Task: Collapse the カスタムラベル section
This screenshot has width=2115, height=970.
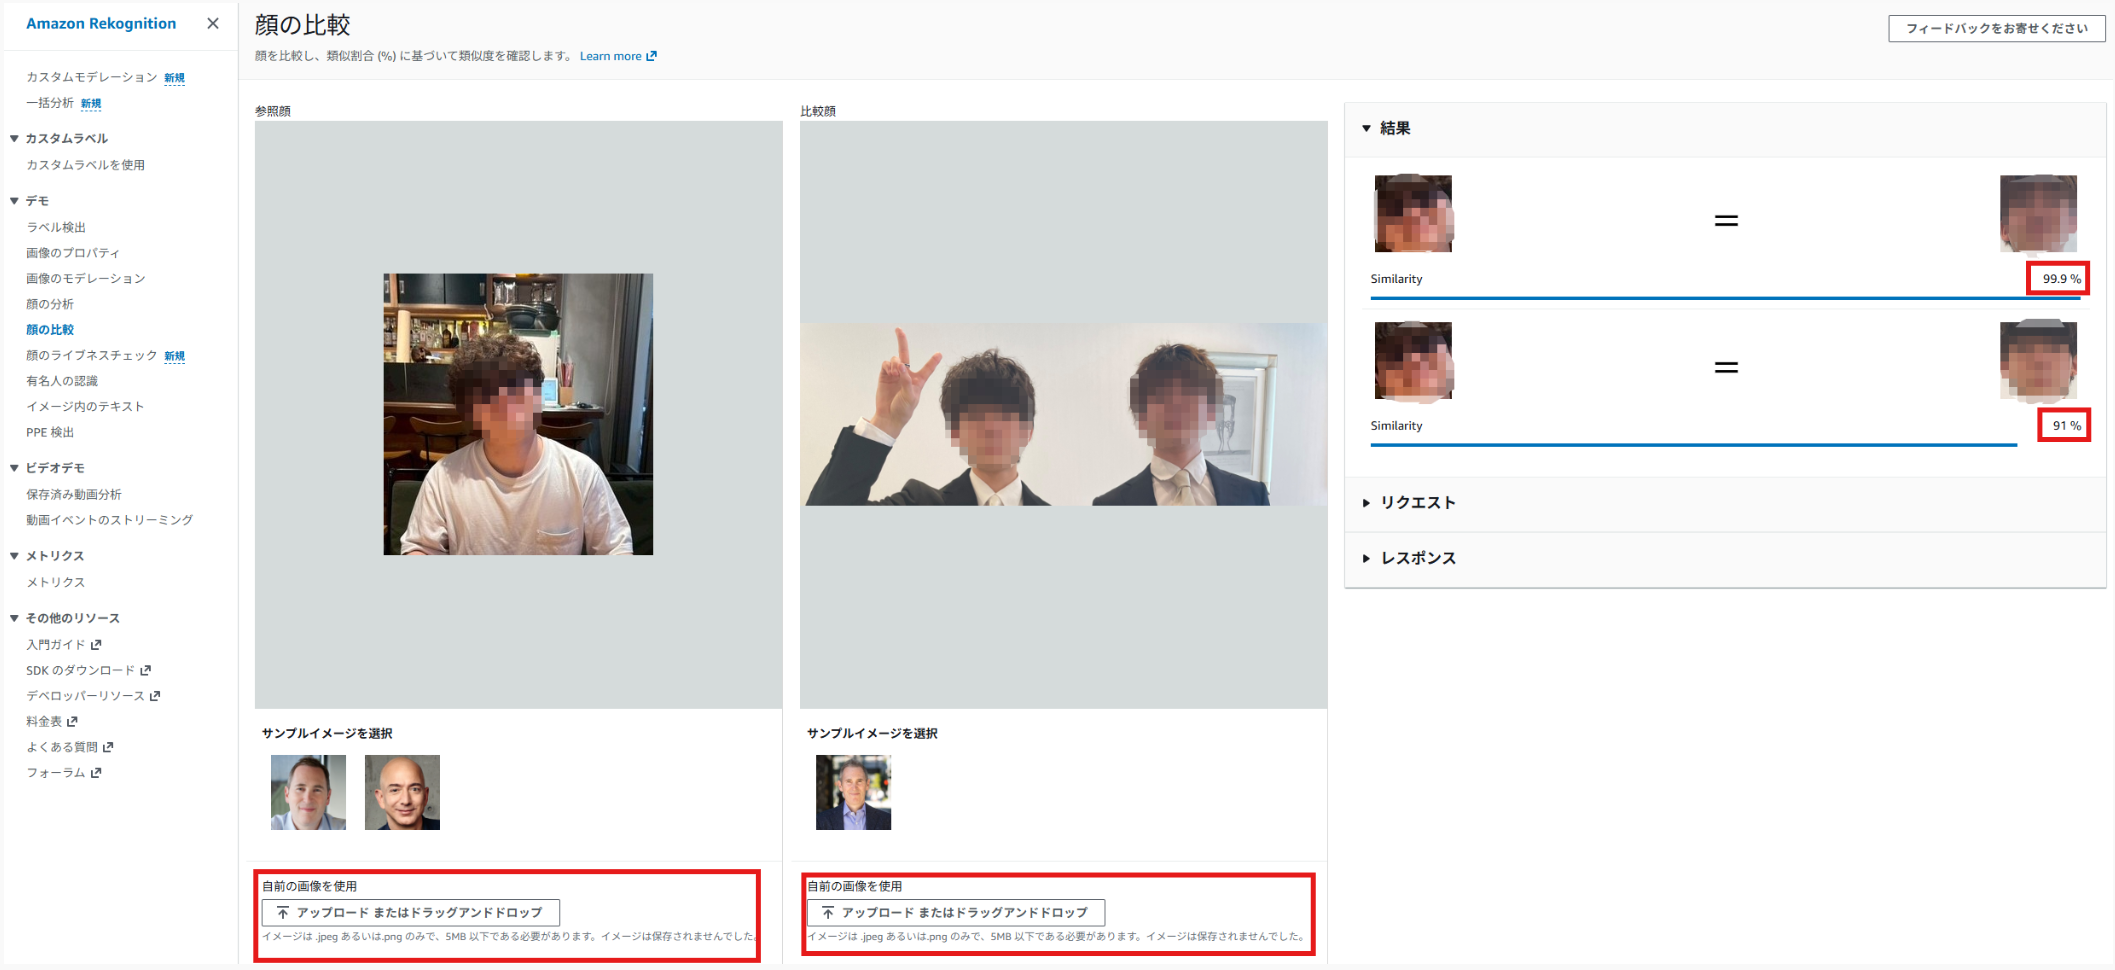Action: point(14,138)
